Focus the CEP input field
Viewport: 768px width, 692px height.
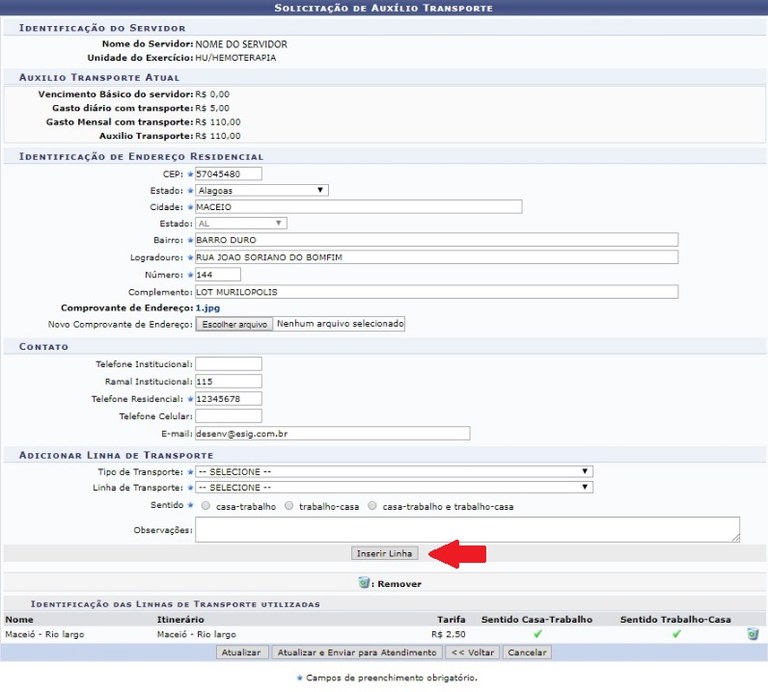tap(228, 174)
